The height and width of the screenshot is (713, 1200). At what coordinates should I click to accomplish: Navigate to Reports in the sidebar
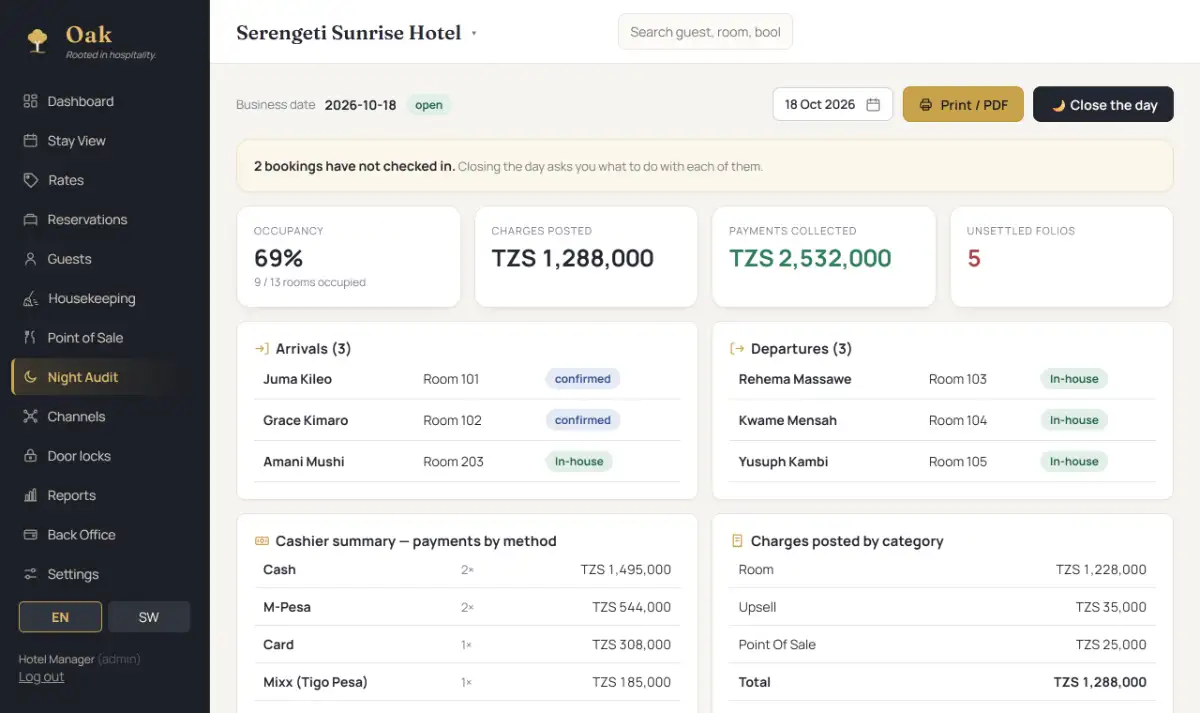pyautogui.click(x=105, y=495)
